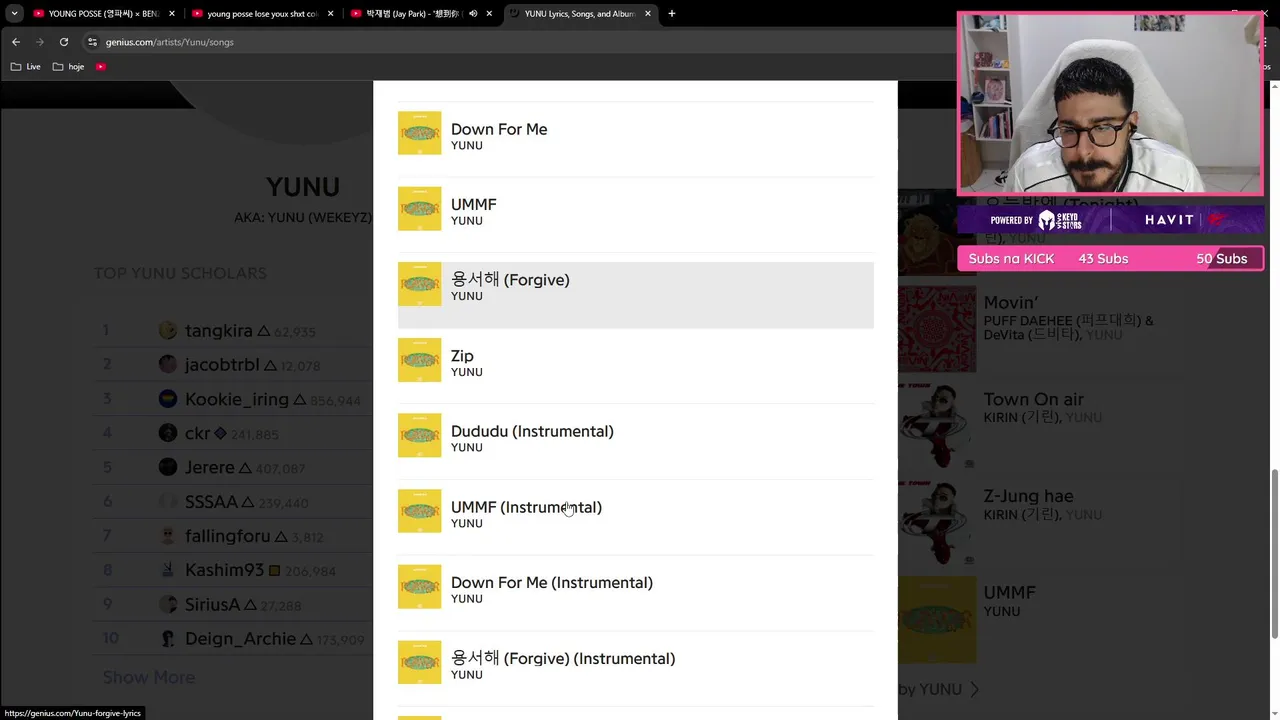Mute the Jay Park tab audio icon

473,14
